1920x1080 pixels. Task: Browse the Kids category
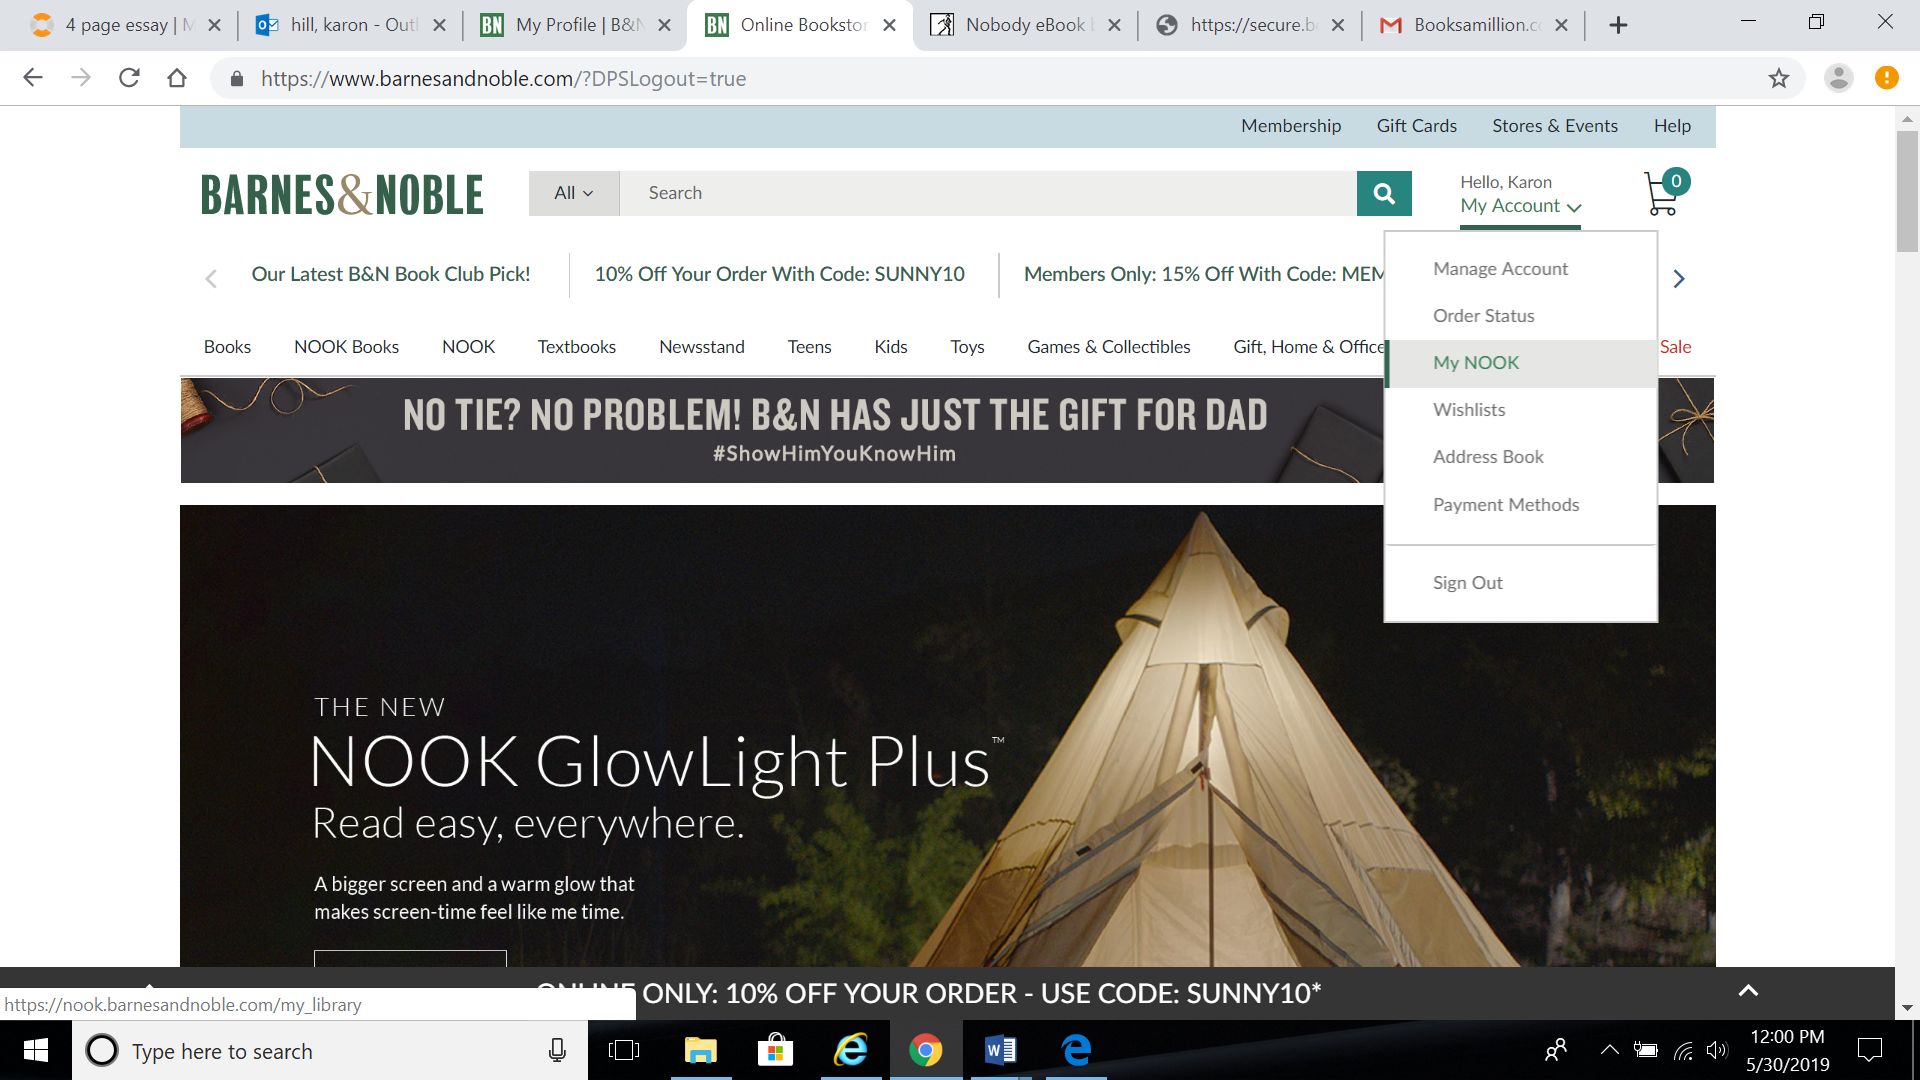pyautogui.click(x=891, y=347)
